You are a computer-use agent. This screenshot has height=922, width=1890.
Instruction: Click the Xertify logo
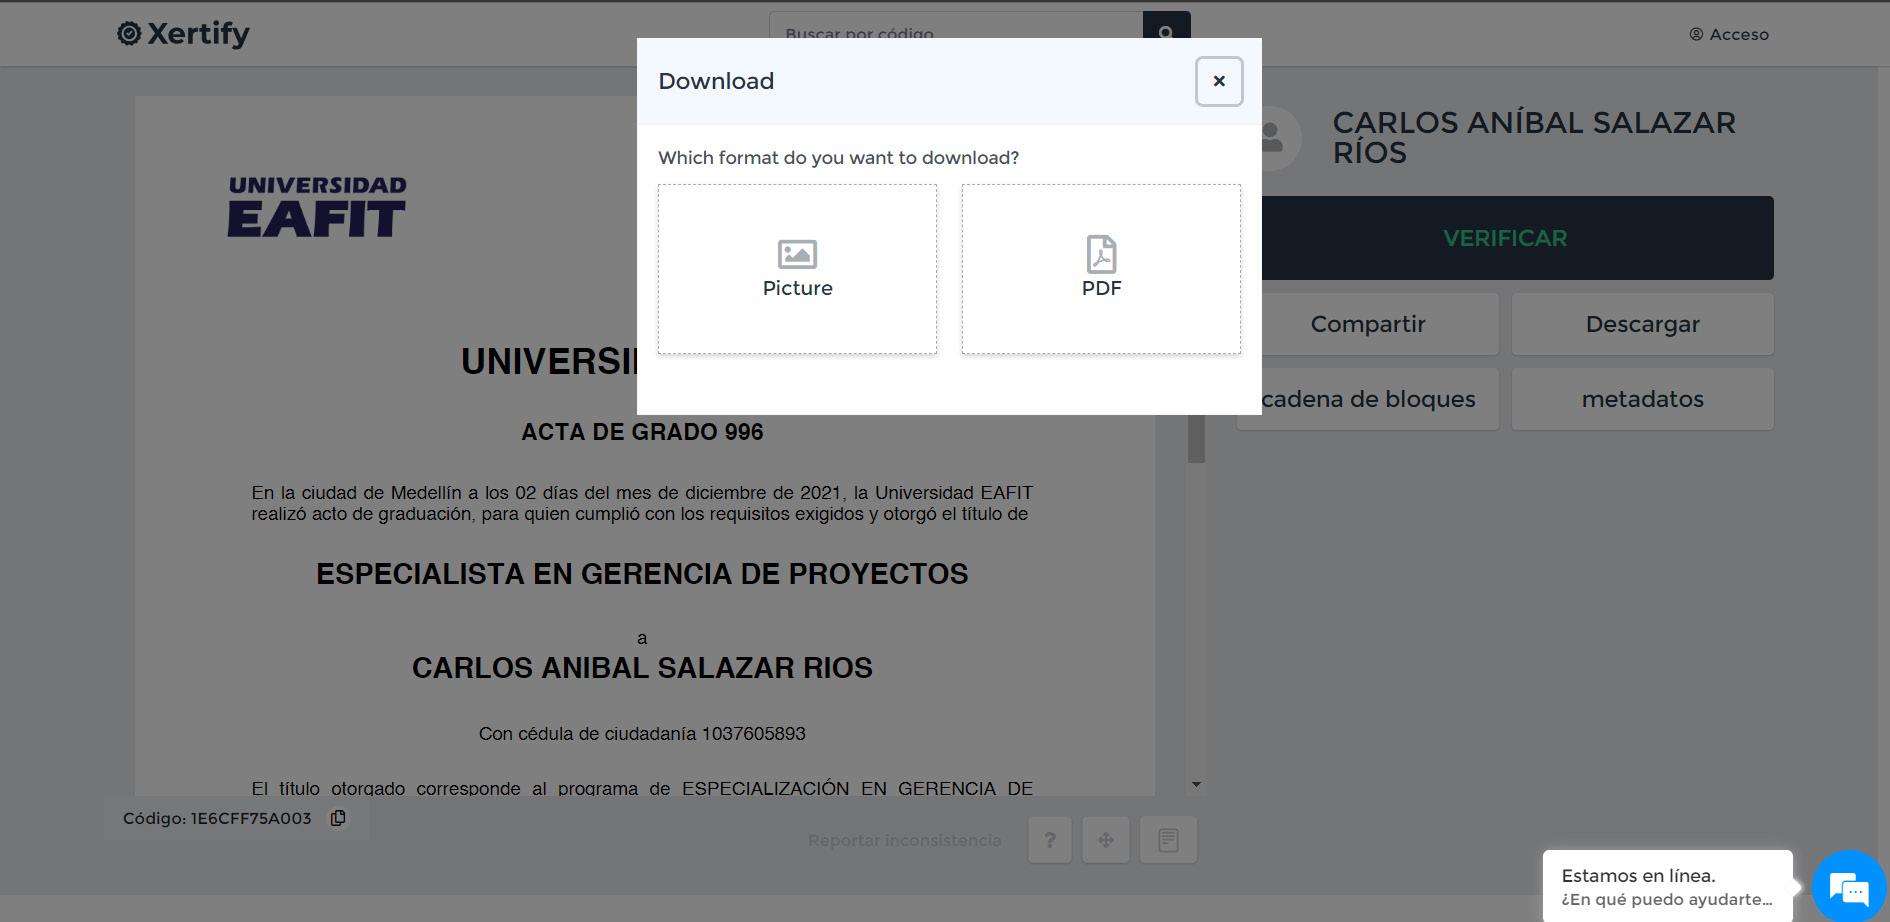click(x=183, y=34)
